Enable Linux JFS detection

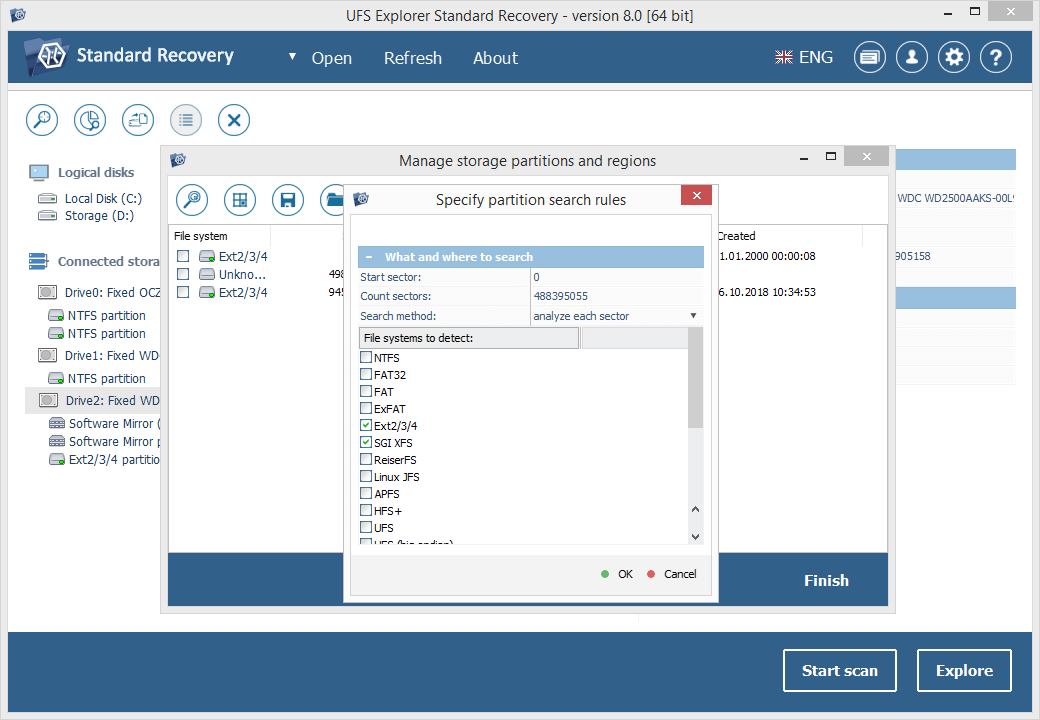pos(365,476)
